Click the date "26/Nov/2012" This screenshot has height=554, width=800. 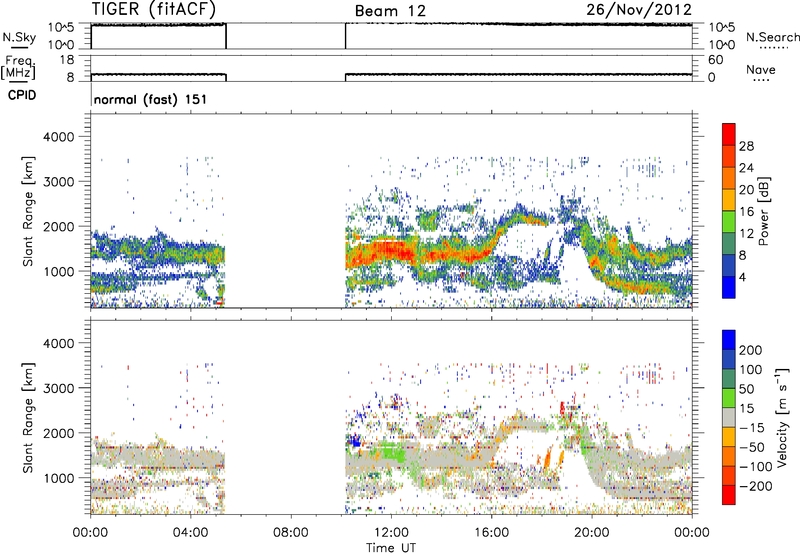click(x=639, y=9)
